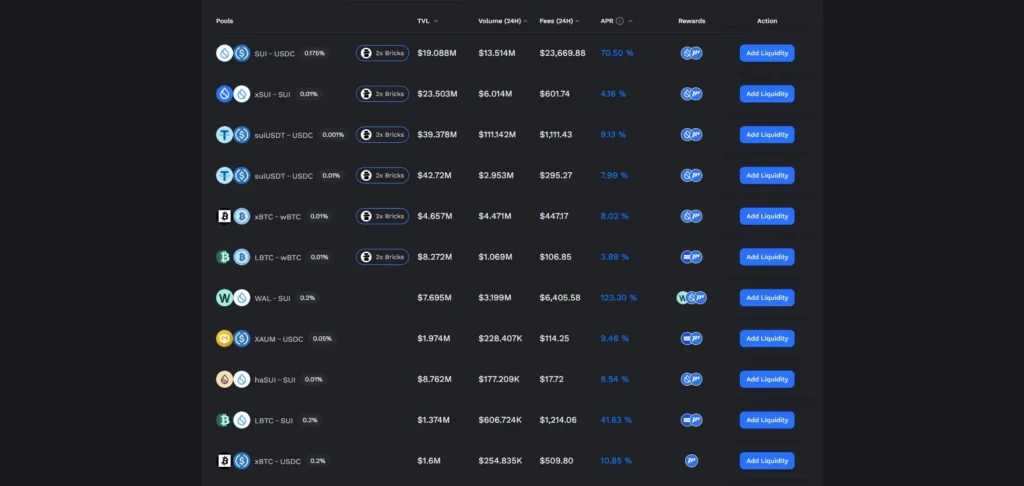The width and height of the screenshot is (1024, 486).
Task: Click the xBTC - wBTC pool token icons
Action: (233, 216)
